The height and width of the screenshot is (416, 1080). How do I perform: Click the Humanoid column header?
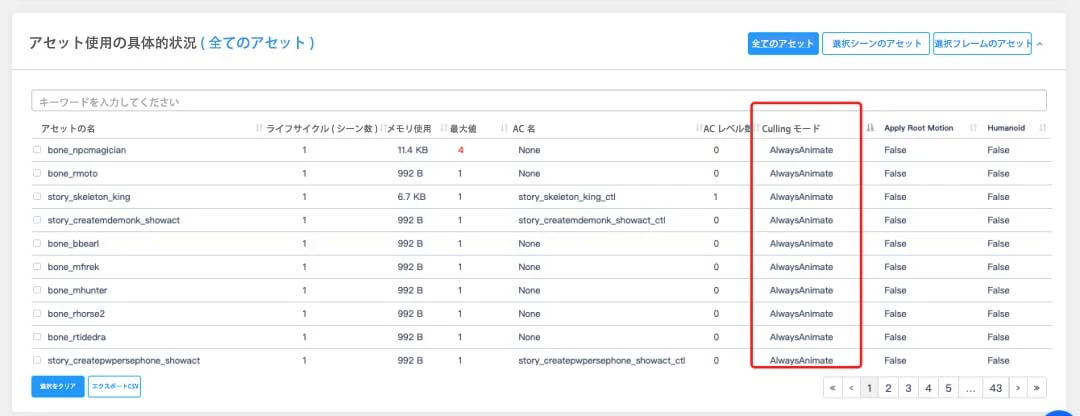[1006, 128]
